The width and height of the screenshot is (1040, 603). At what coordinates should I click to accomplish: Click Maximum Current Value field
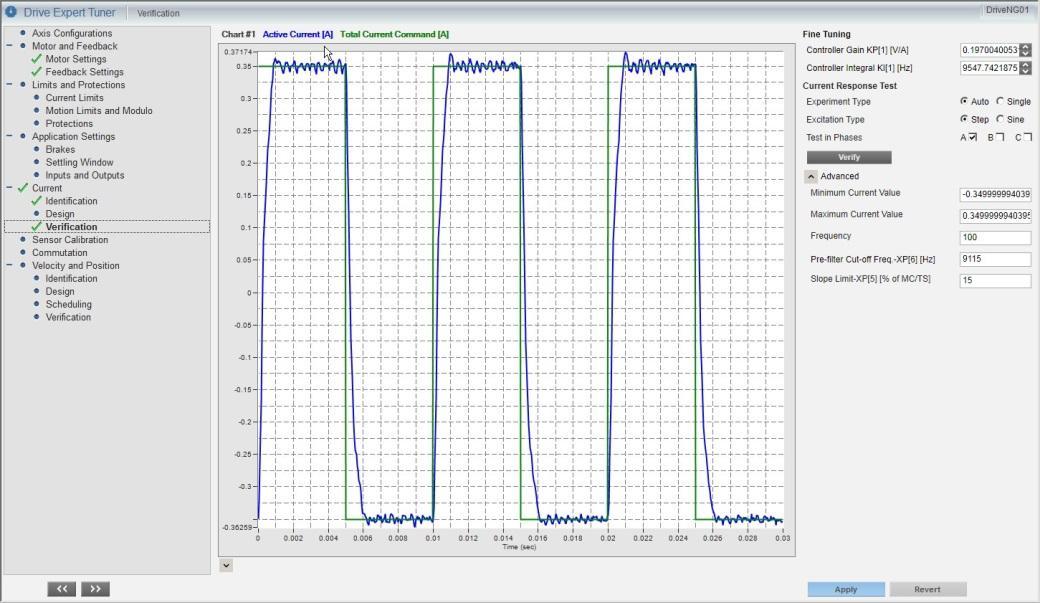pyautogui.click(x=996, y=216)
